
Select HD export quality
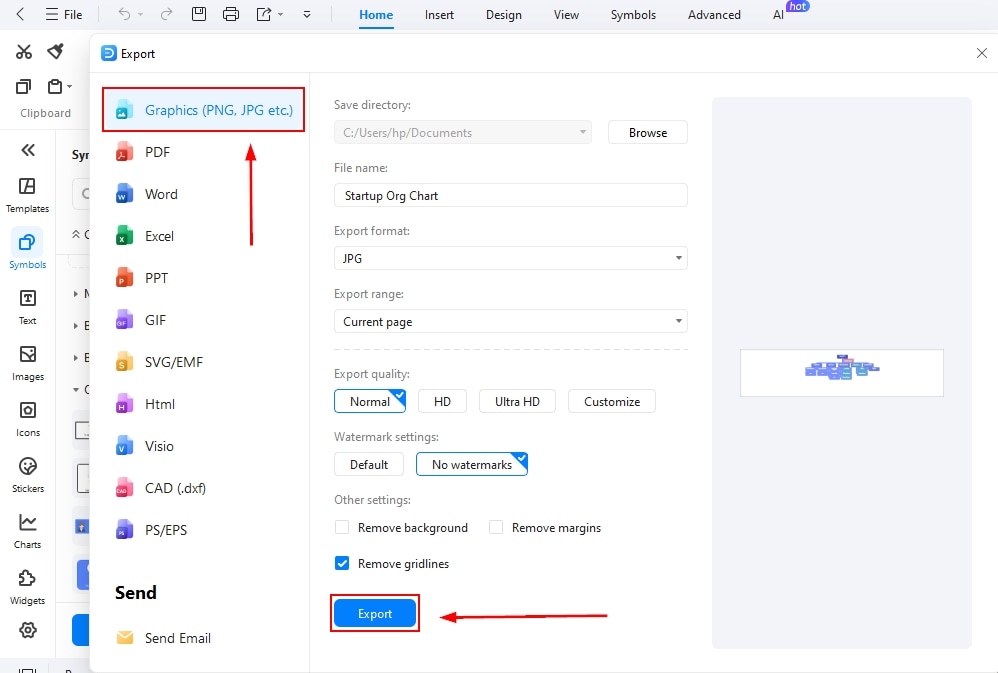(442, 402)
